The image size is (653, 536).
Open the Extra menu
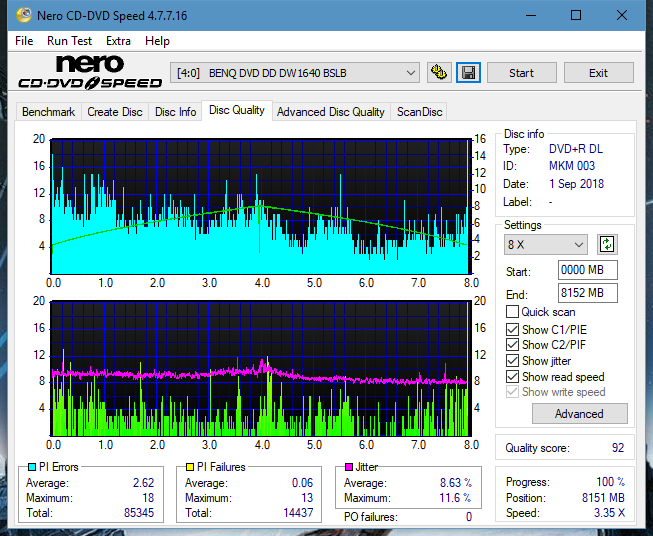tap(118, 41)
